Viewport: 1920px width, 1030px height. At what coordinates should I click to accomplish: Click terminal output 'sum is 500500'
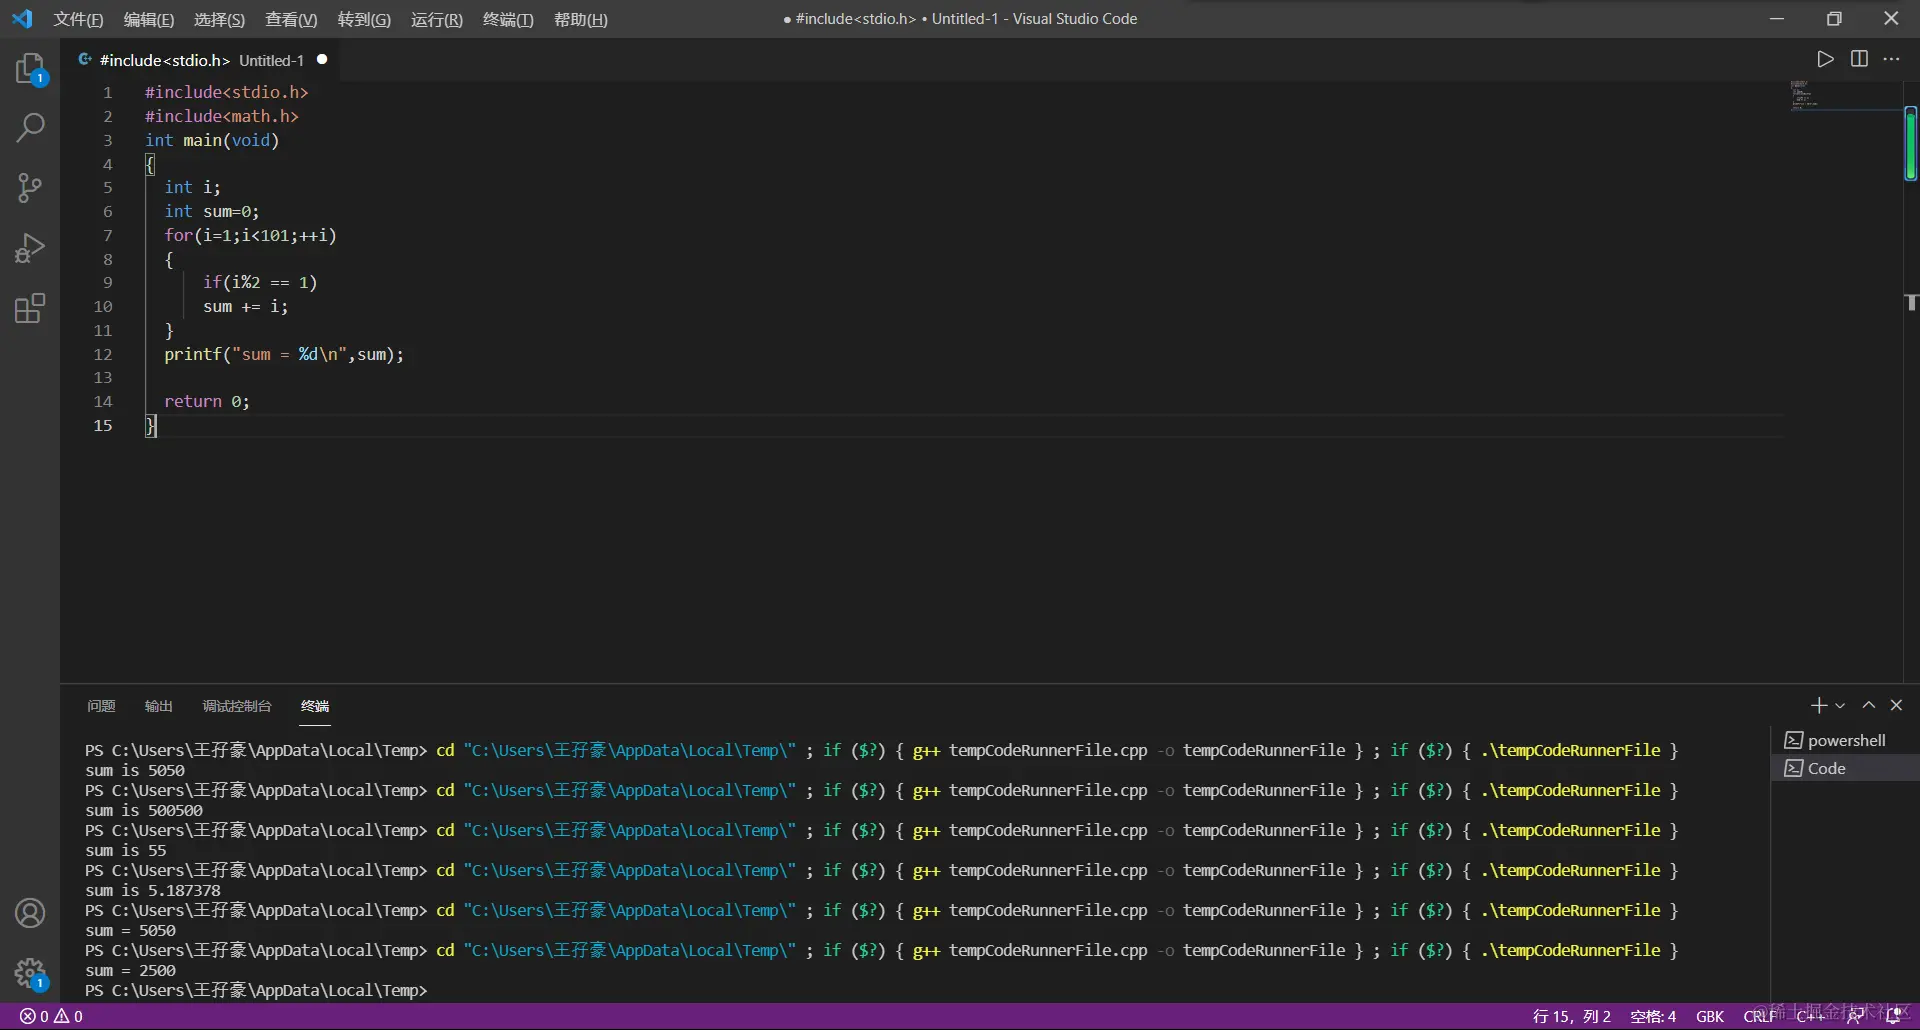[144, 811]
